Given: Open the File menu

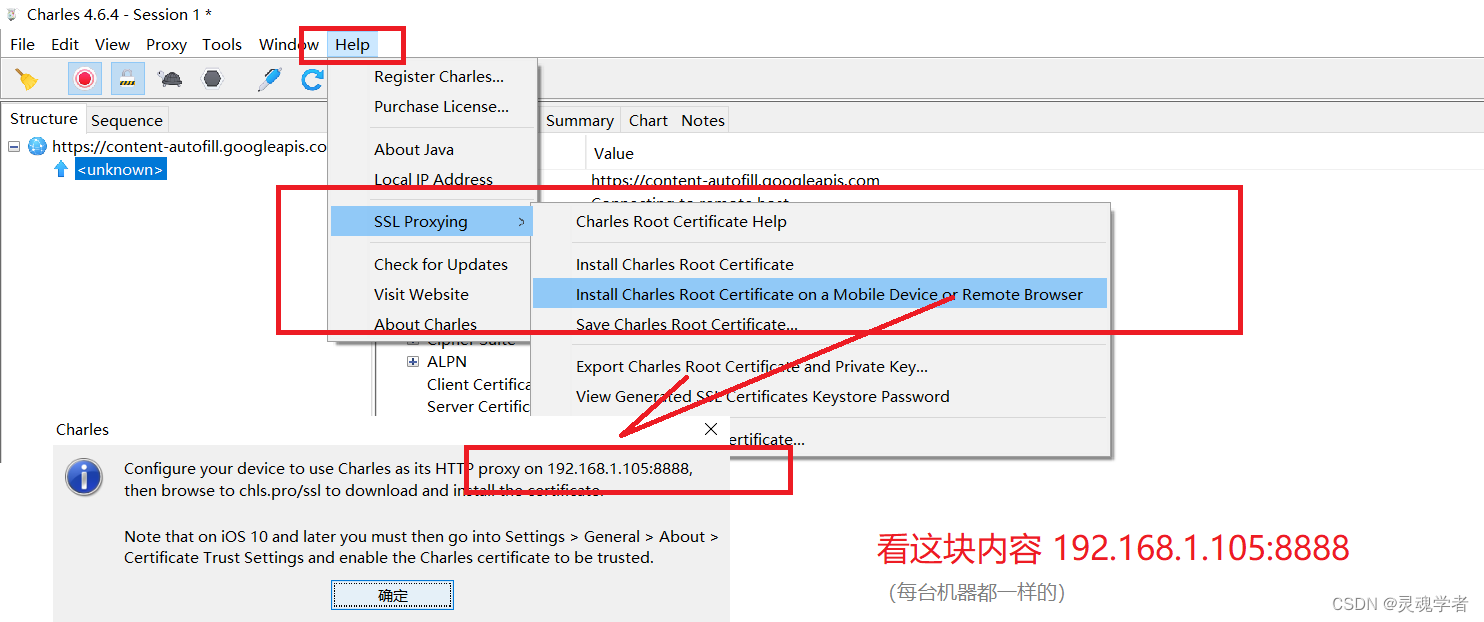Looking at the screenshot, I should [x=22, y=44].
